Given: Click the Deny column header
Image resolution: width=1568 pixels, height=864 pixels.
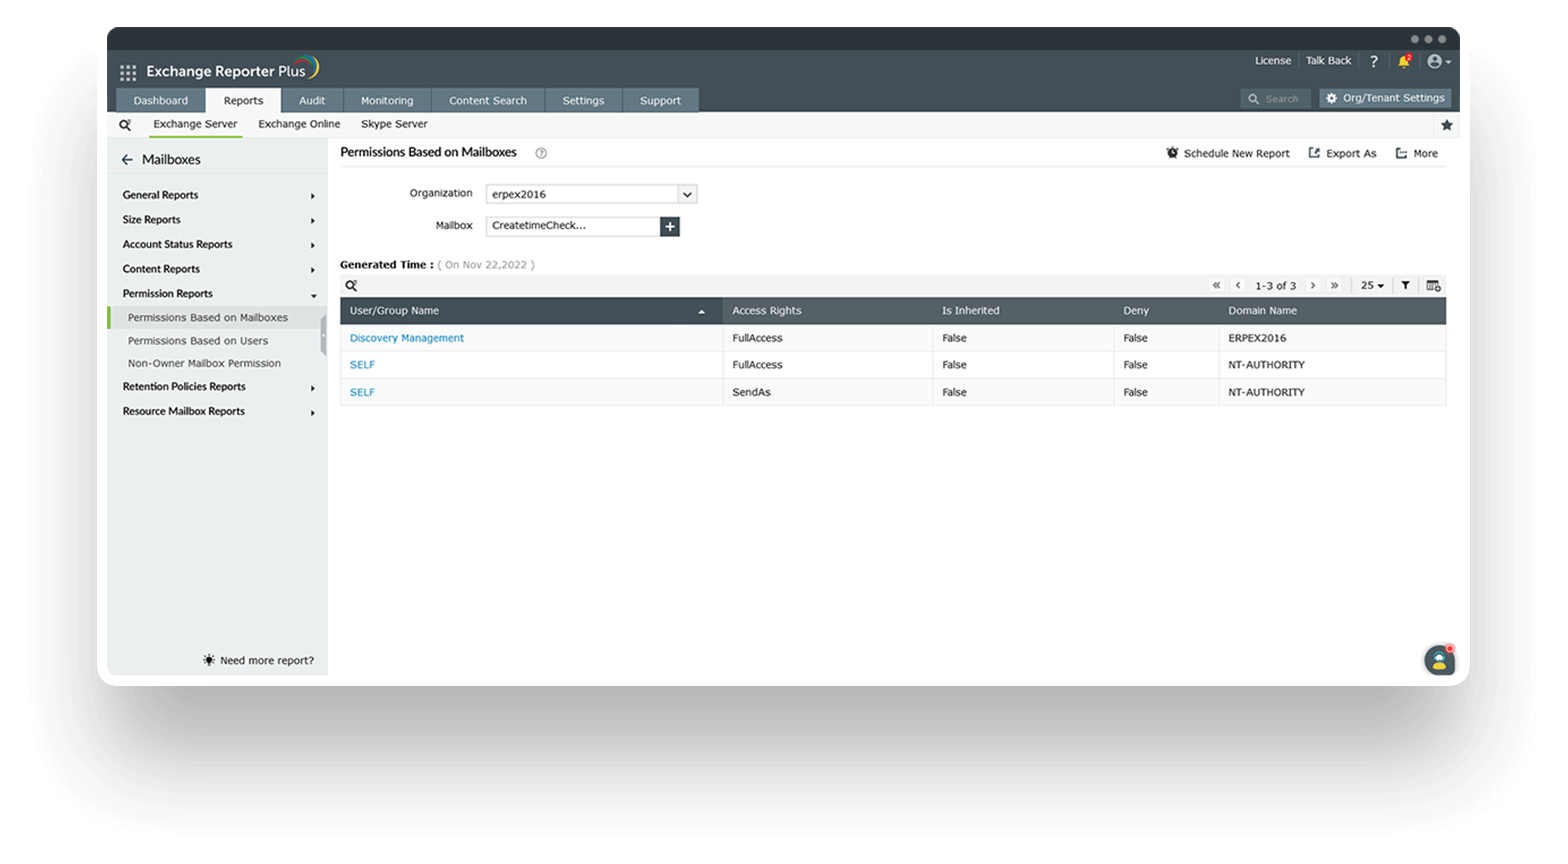Looking at the screenshot, I should [x=1136, y=311].
